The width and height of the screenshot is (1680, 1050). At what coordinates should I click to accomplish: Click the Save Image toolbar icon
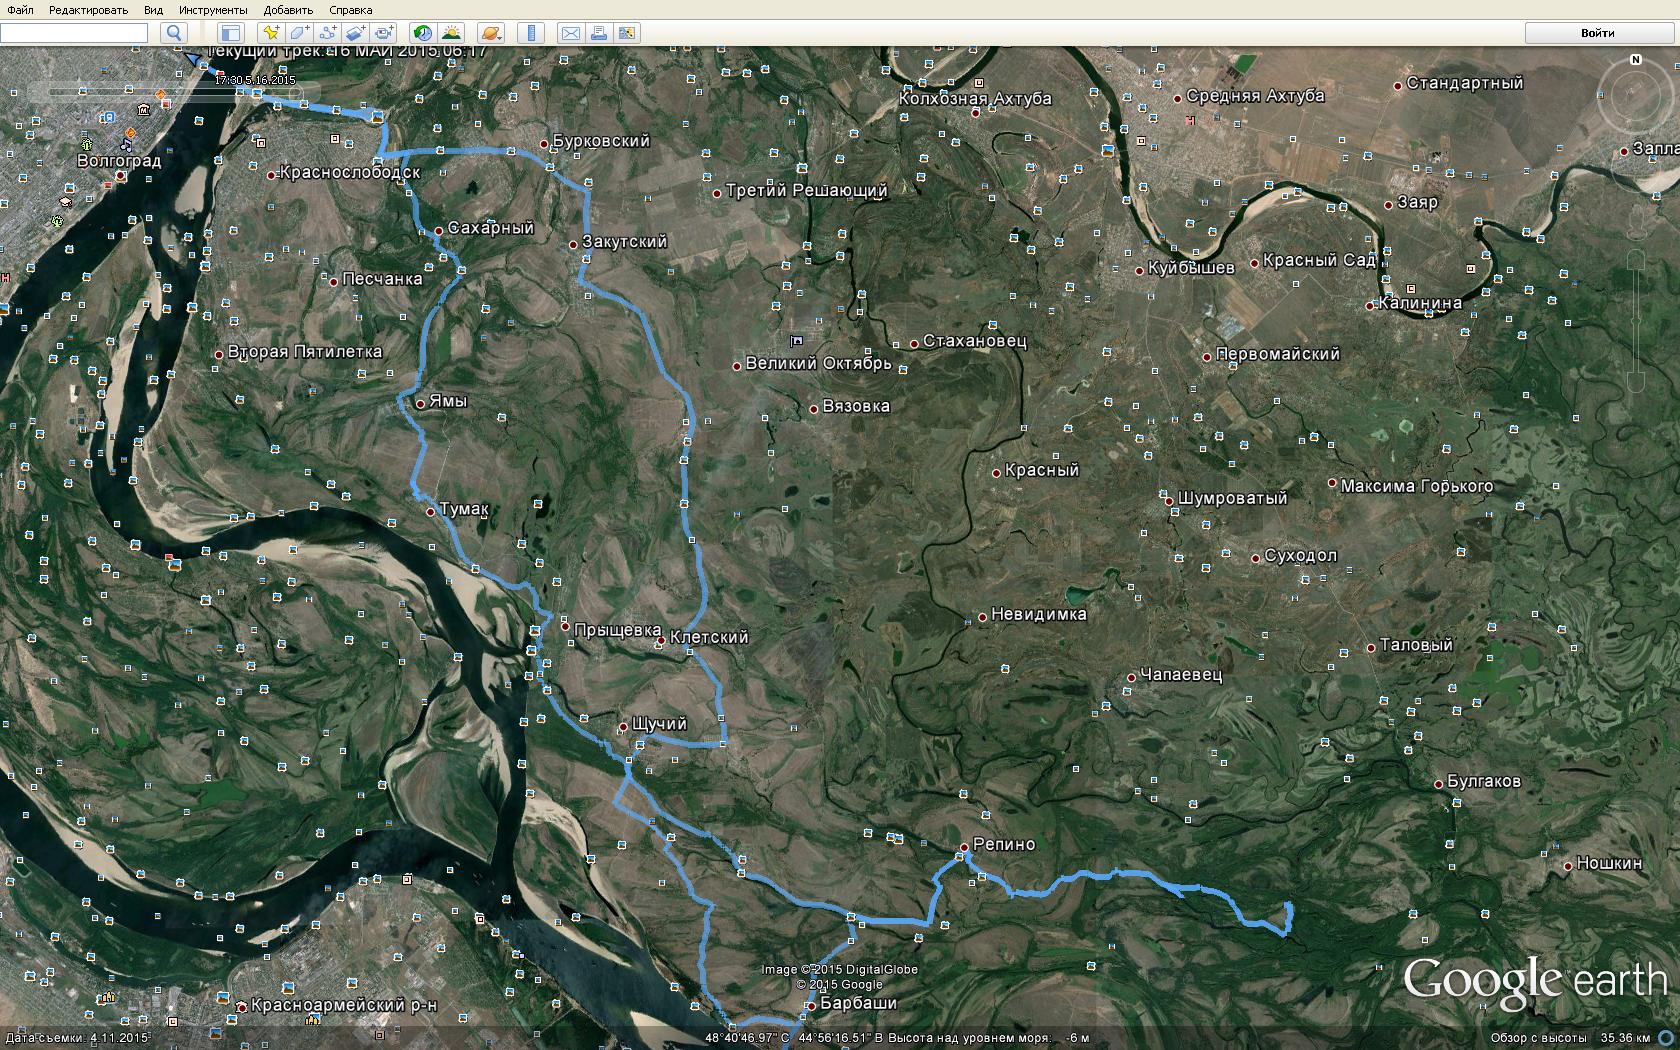coord(627,33)
